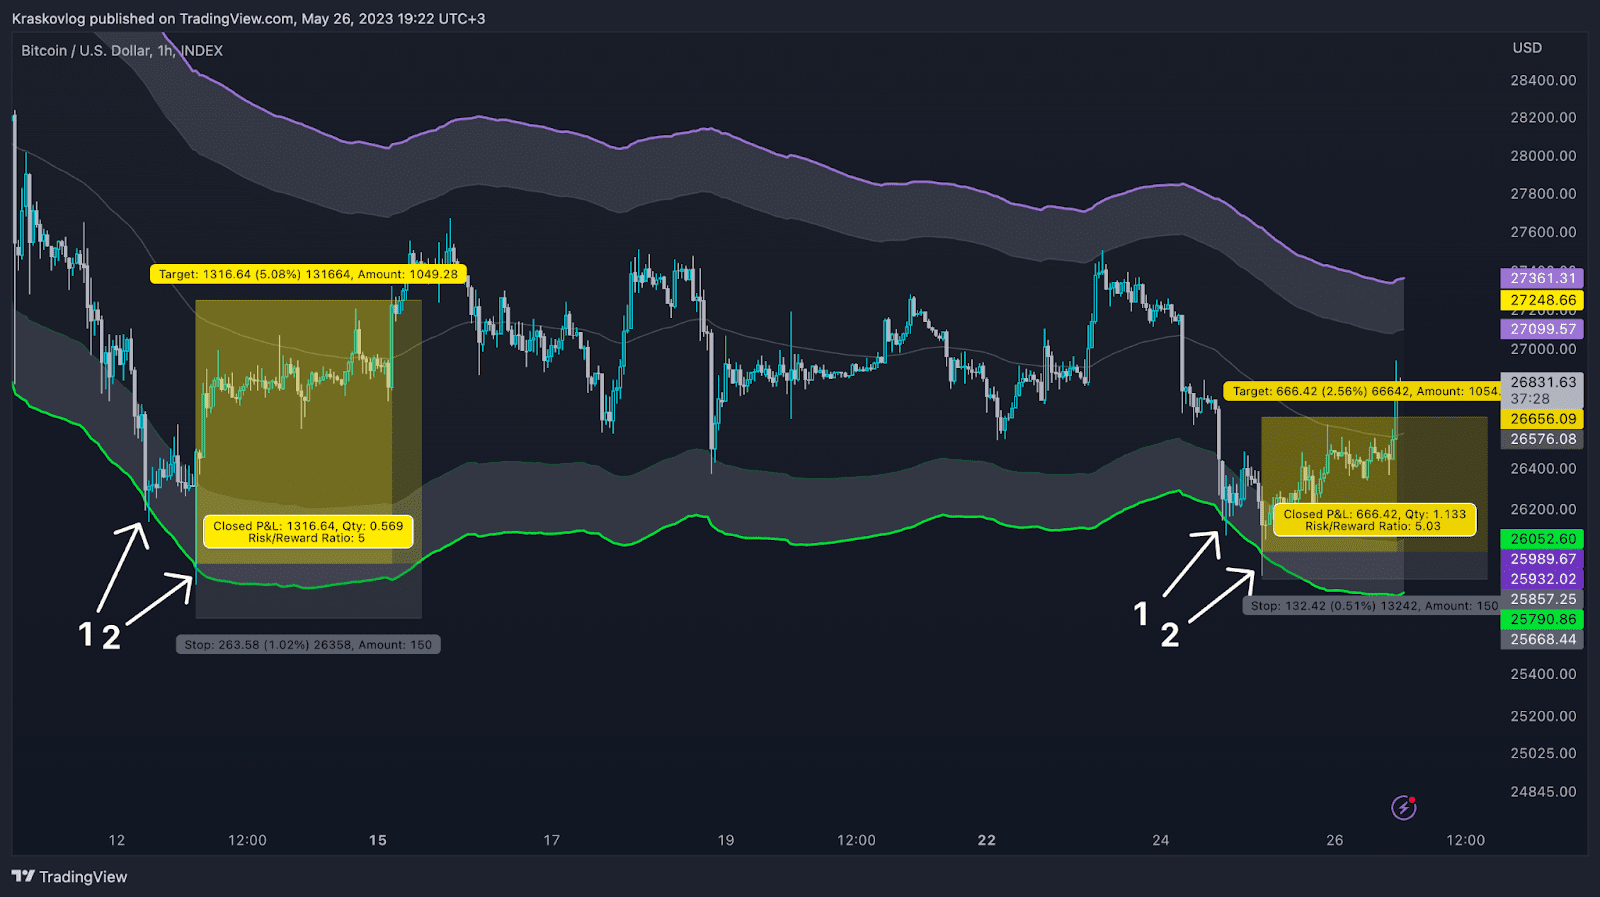Select the purple 27361.31 price label
1600x897 pixels.
1542,278
